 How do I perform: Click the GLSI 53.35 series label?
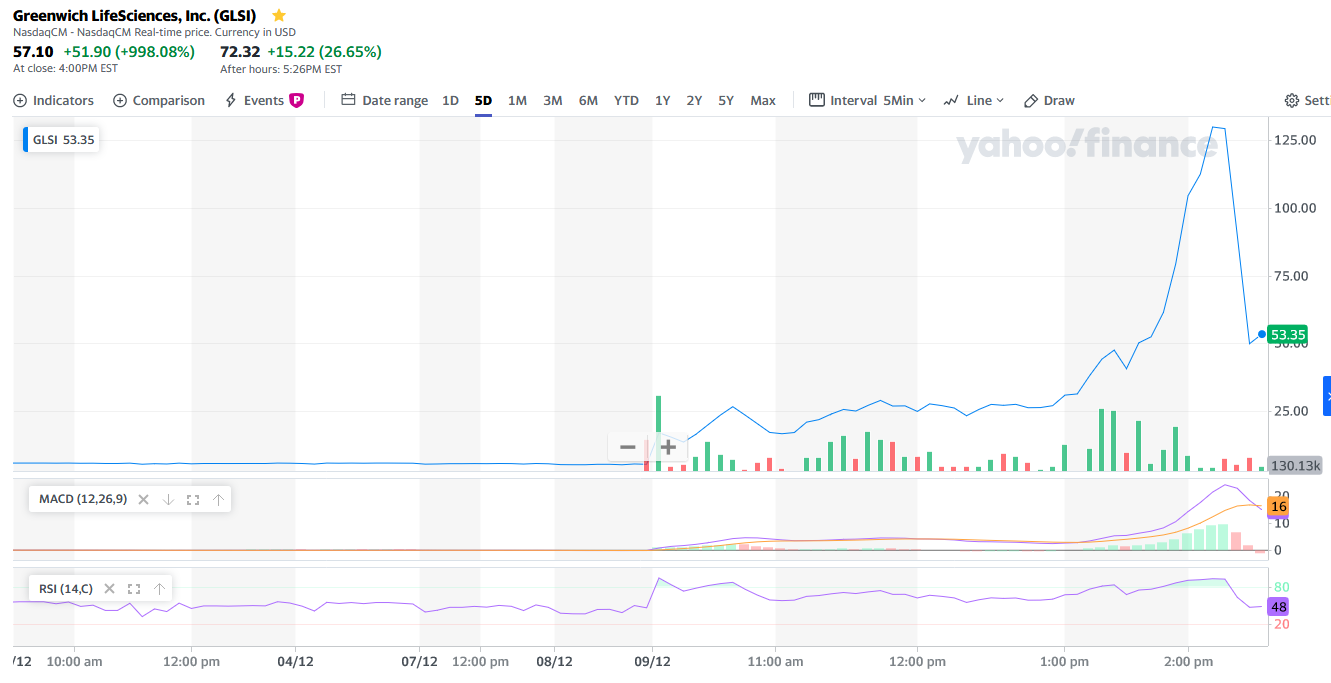tap(63, 140)
